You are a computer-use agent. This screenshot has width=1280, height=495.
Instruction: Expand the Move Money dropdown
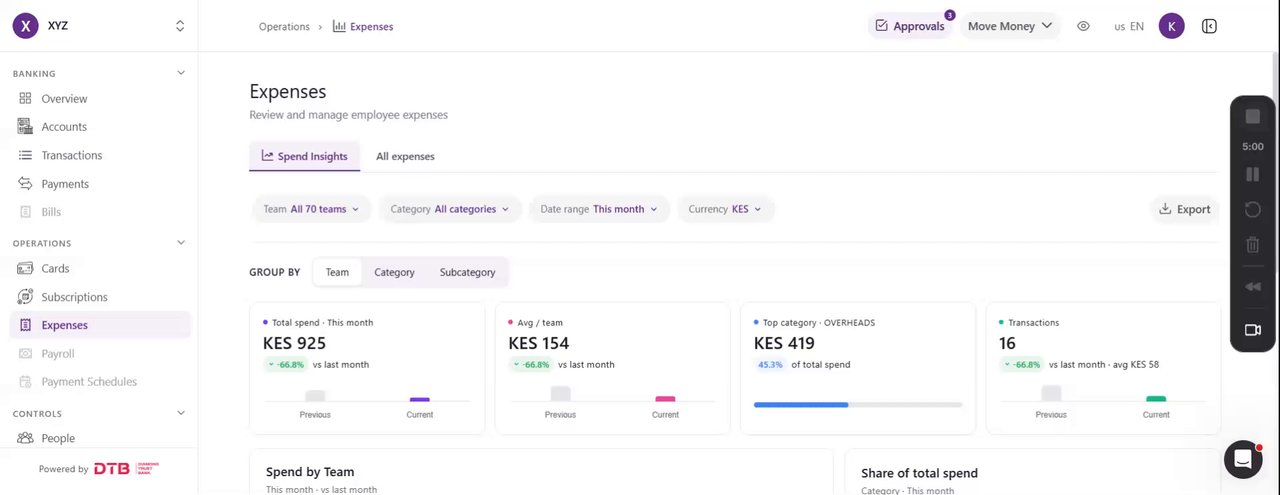coord(1010,26)
